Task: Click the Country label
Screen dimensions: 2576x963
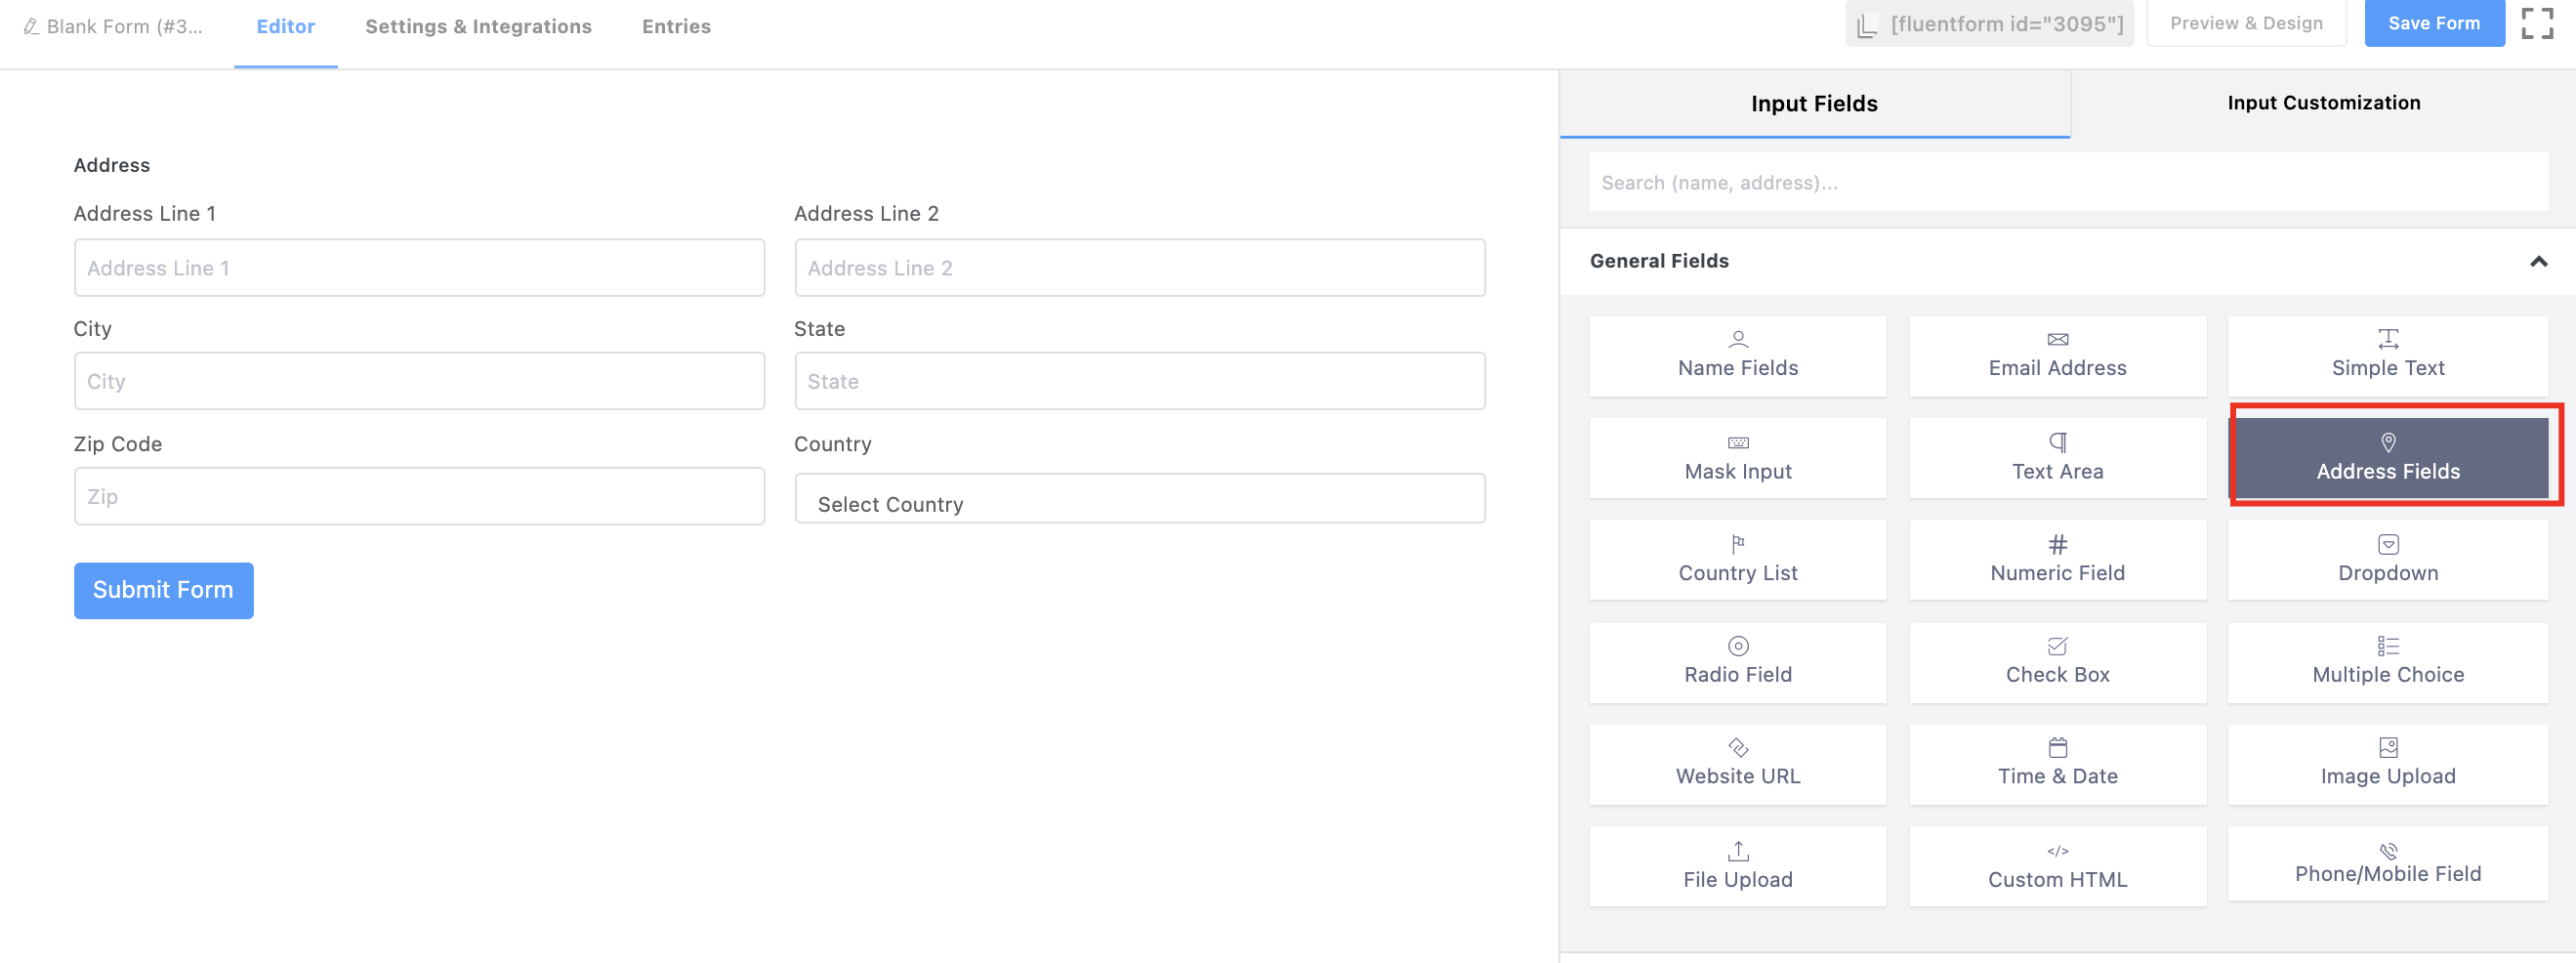Action: pyautogui.click(x=832, y=444)
